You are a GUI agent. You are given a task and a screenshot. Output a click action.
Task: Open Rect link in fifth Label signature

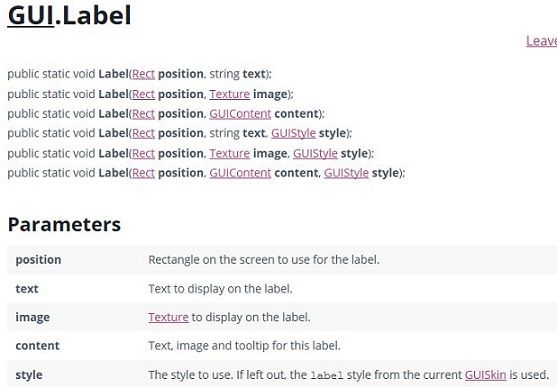click(x=144, y=153)
